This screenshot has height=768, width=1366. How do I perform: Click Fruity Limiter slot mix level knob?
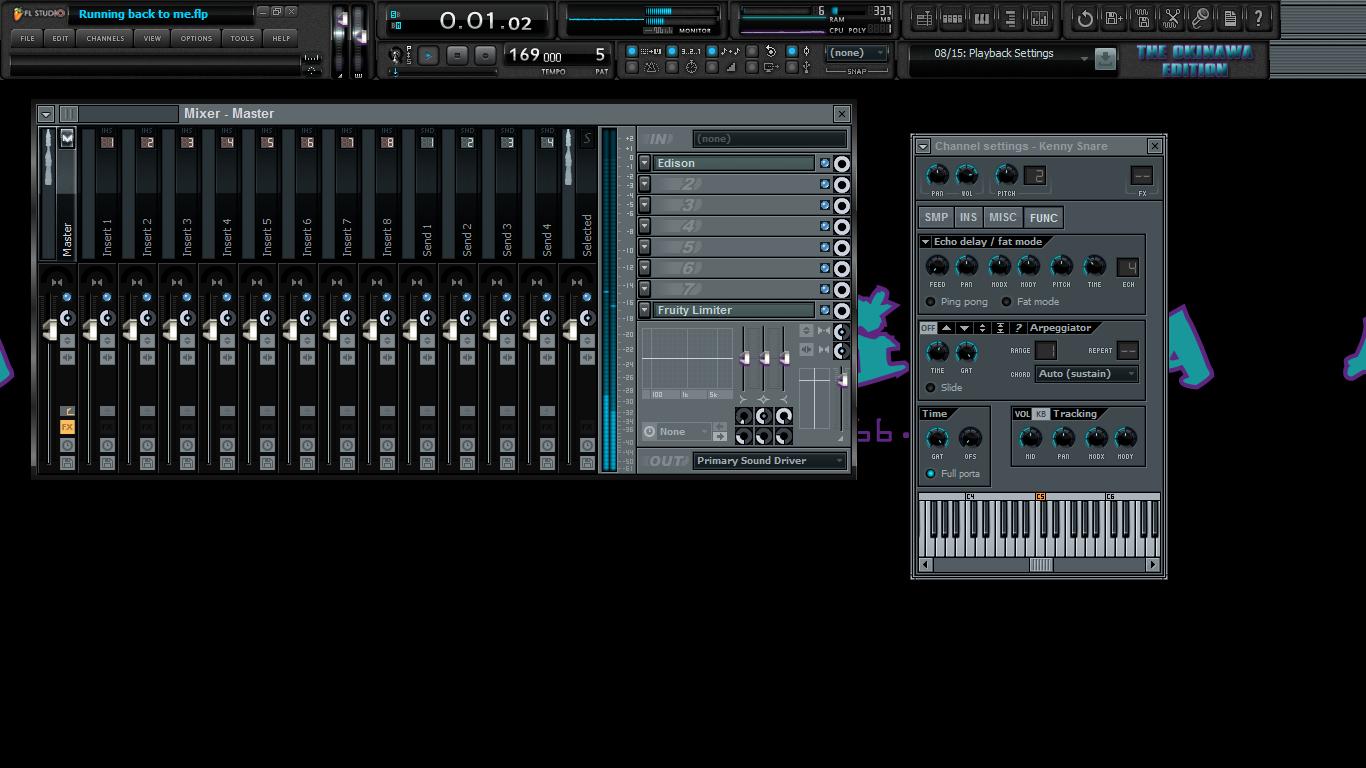pos(842,311)
